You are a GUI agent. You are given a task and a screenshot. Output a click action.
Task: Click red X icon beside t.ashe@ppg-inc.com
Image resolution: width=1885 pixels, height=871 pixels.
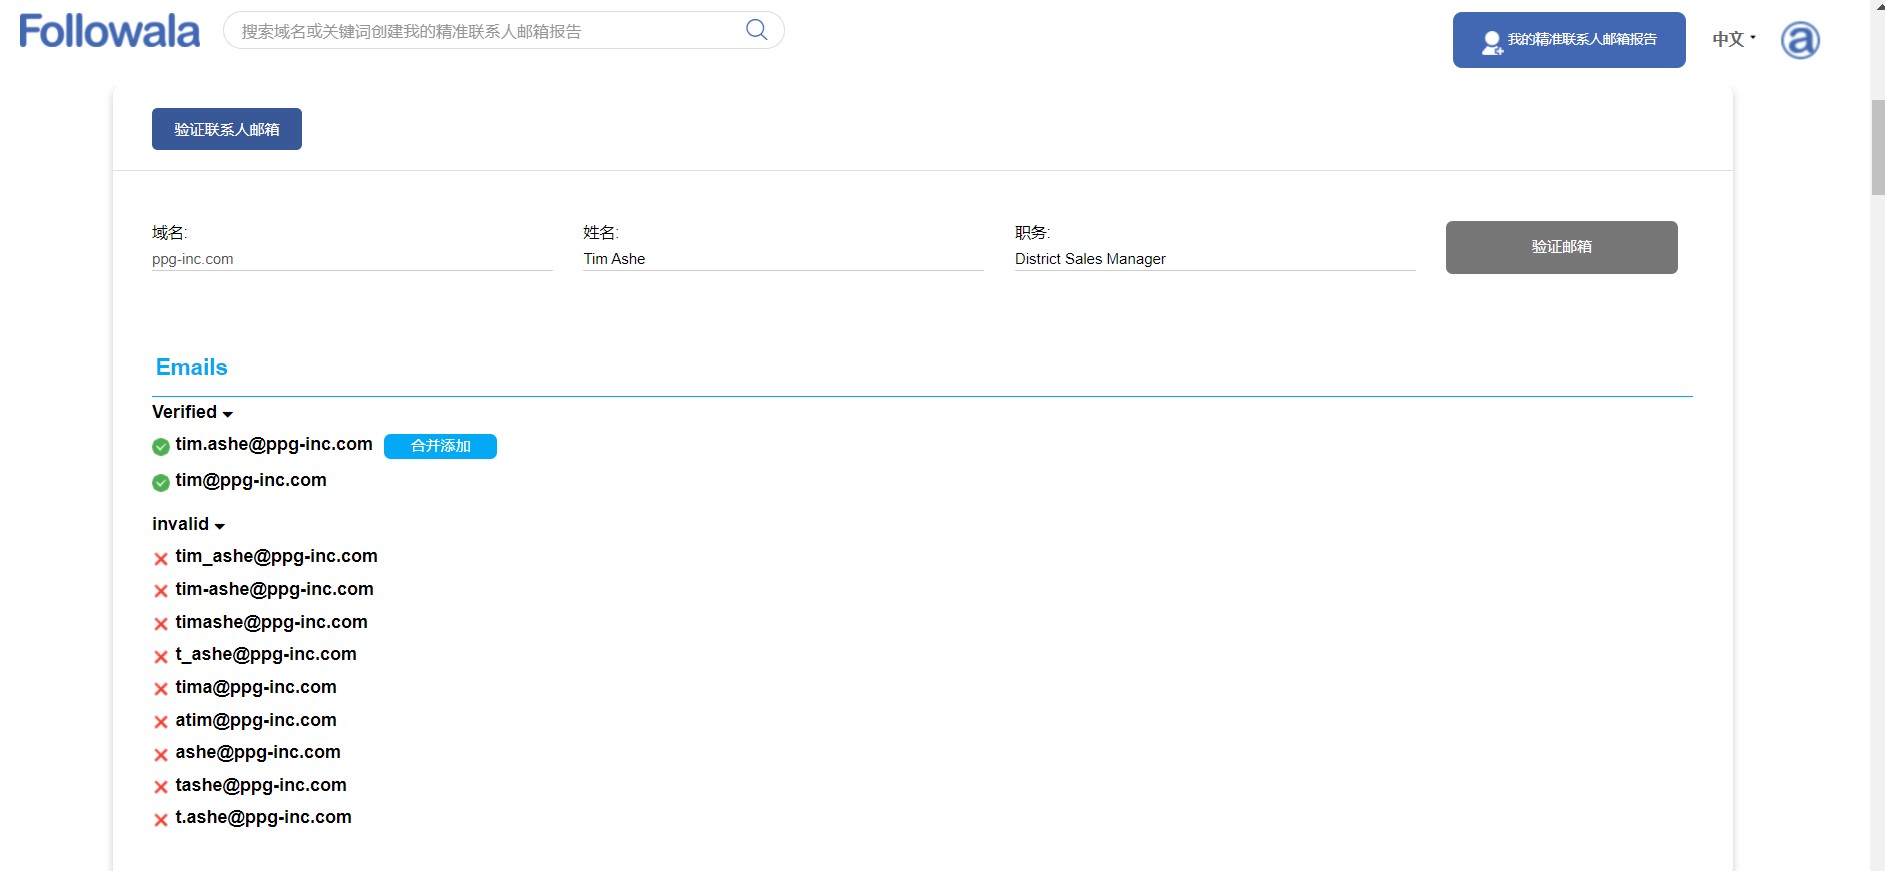click(161, 820)
